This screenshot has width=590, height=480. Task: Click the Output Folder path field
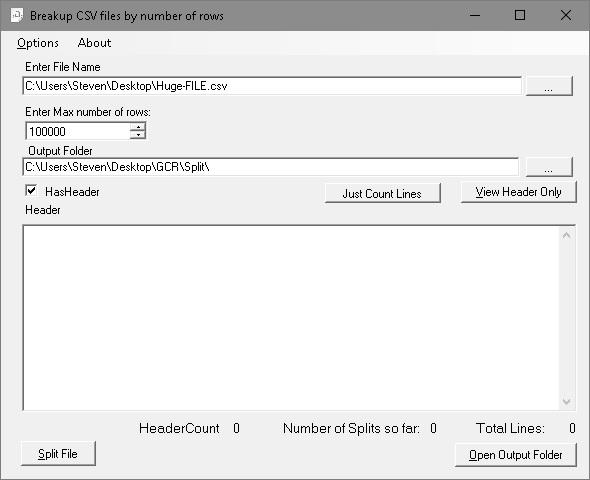(271, 167)
